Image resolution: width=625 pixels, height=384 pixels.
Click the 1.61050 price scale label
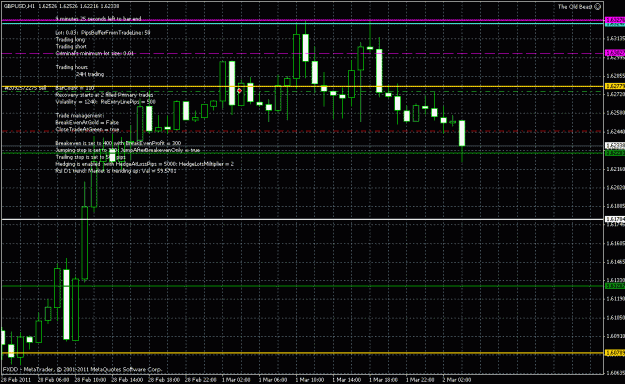[x=615, y=317]
